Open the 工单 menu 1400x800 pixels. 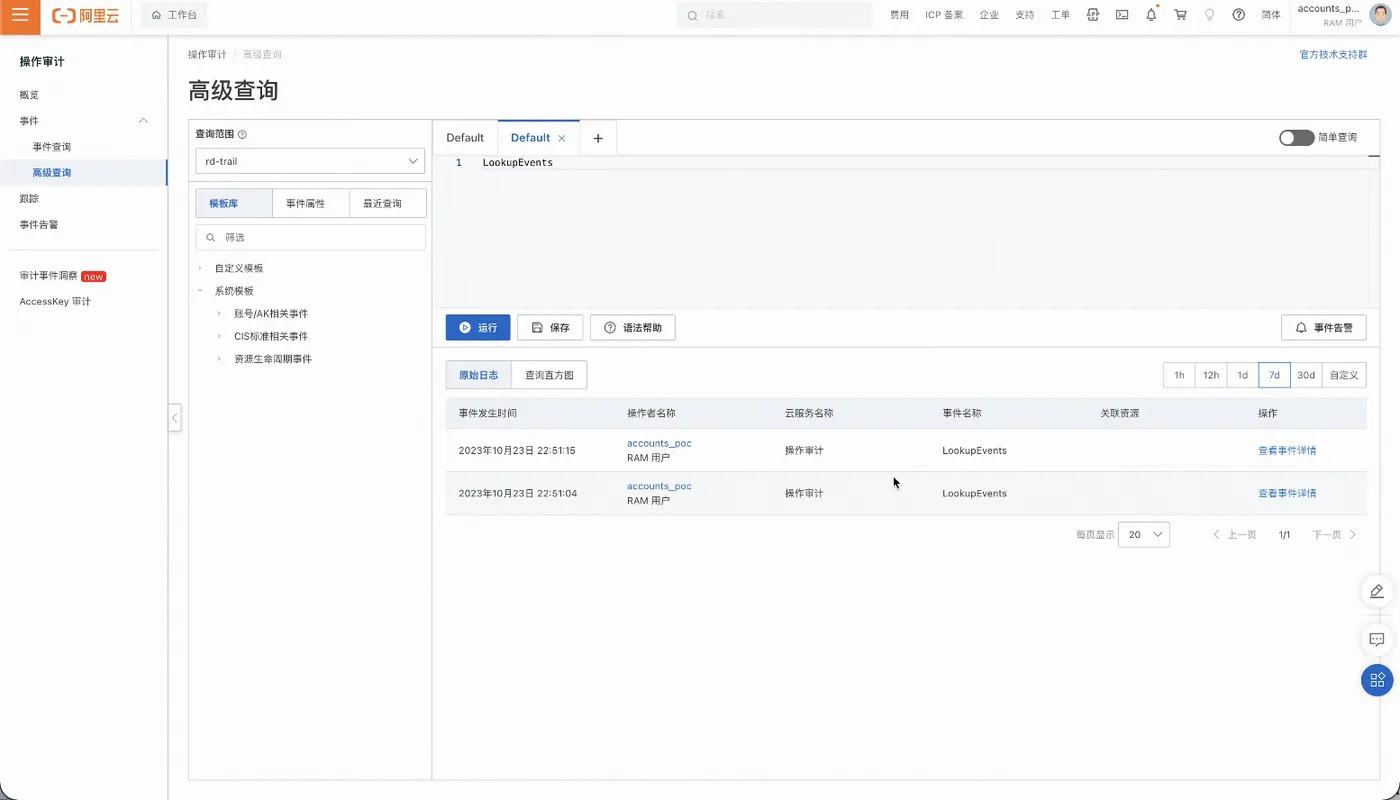(1061, 15)
